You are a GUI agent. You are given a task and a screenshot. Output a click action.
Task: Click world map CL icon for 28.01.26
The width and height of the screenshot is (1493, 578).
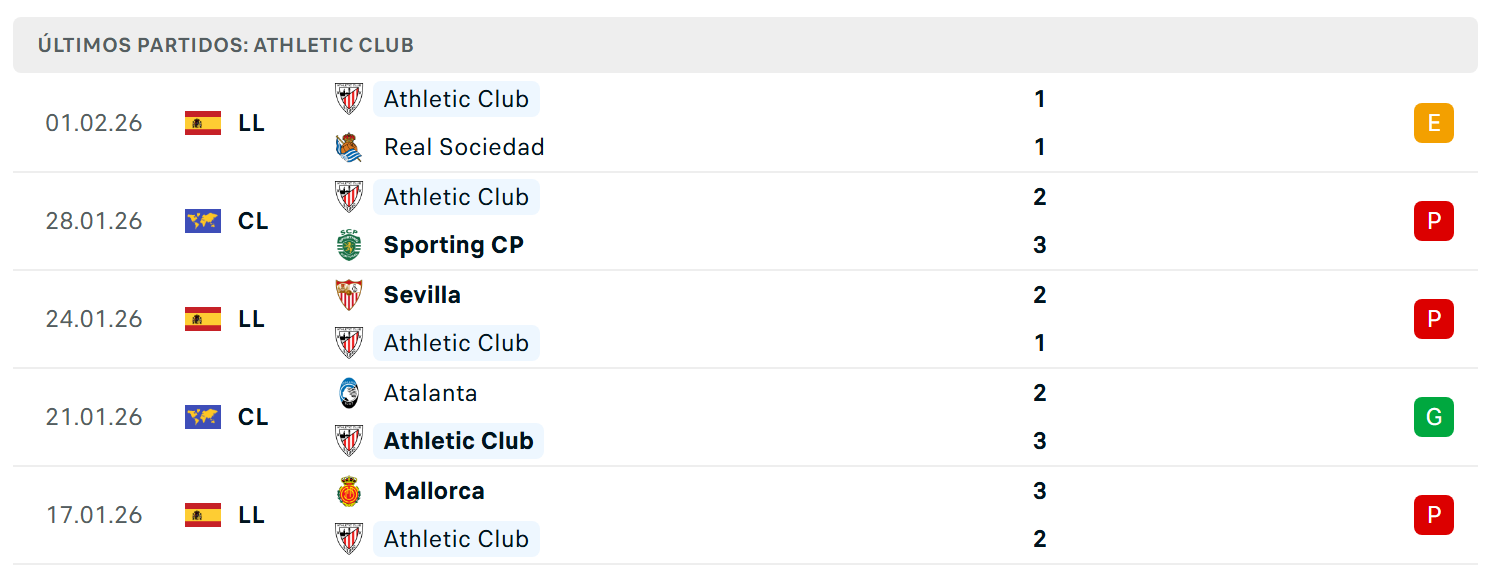click(x=203, y=221)
